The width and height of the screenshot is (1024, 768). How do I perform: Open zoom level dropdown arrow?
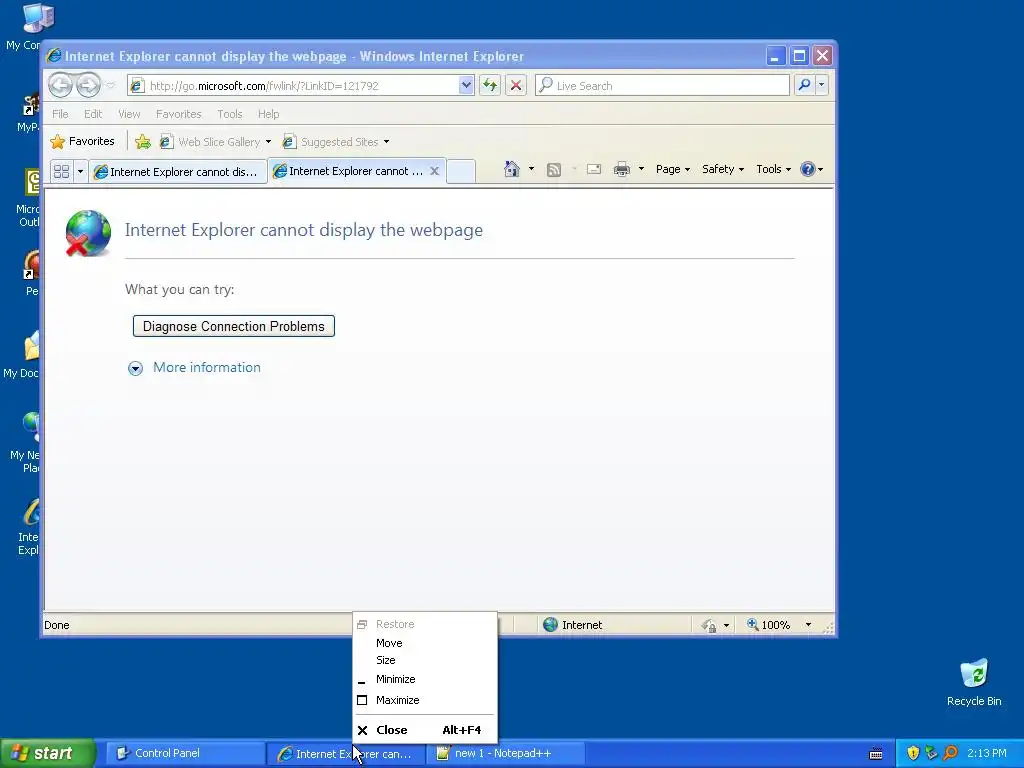pyautogui.click(x=808, y=625)
